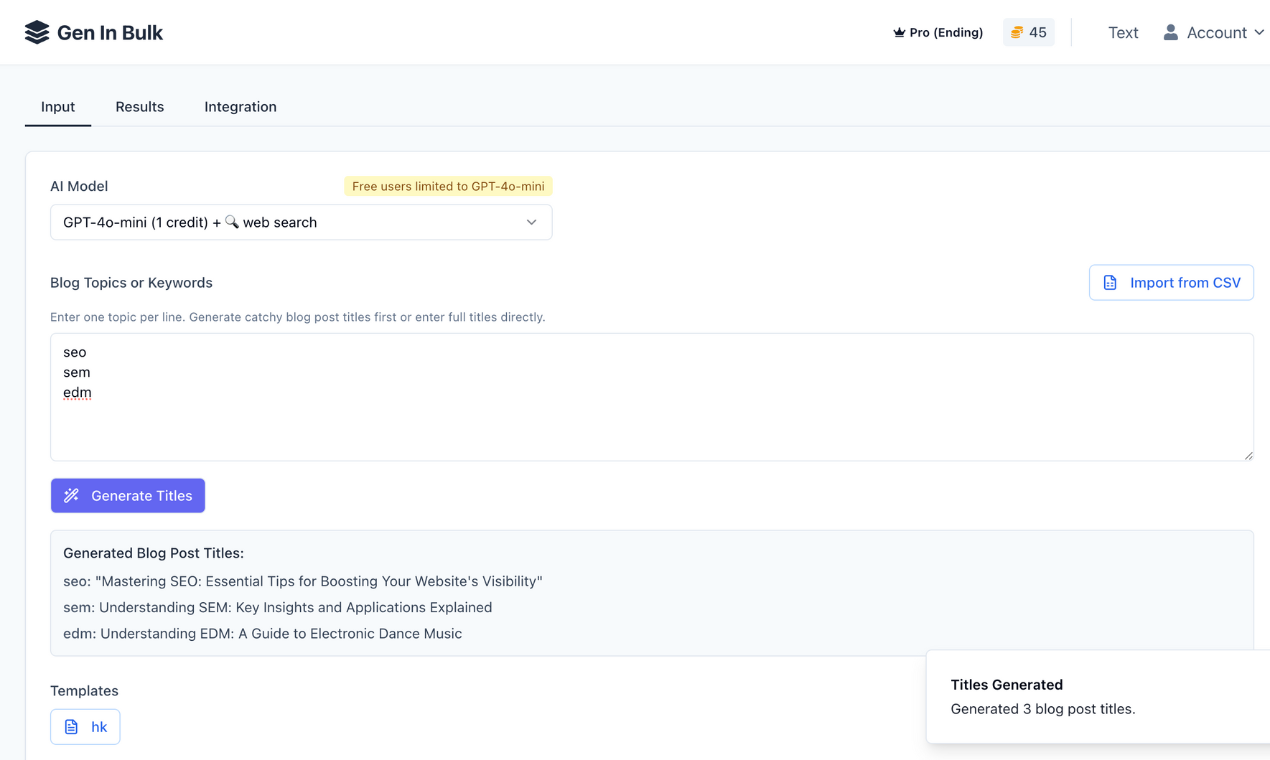
Task: Click the Account user silhouette icon
Action: click(1170, 33)
